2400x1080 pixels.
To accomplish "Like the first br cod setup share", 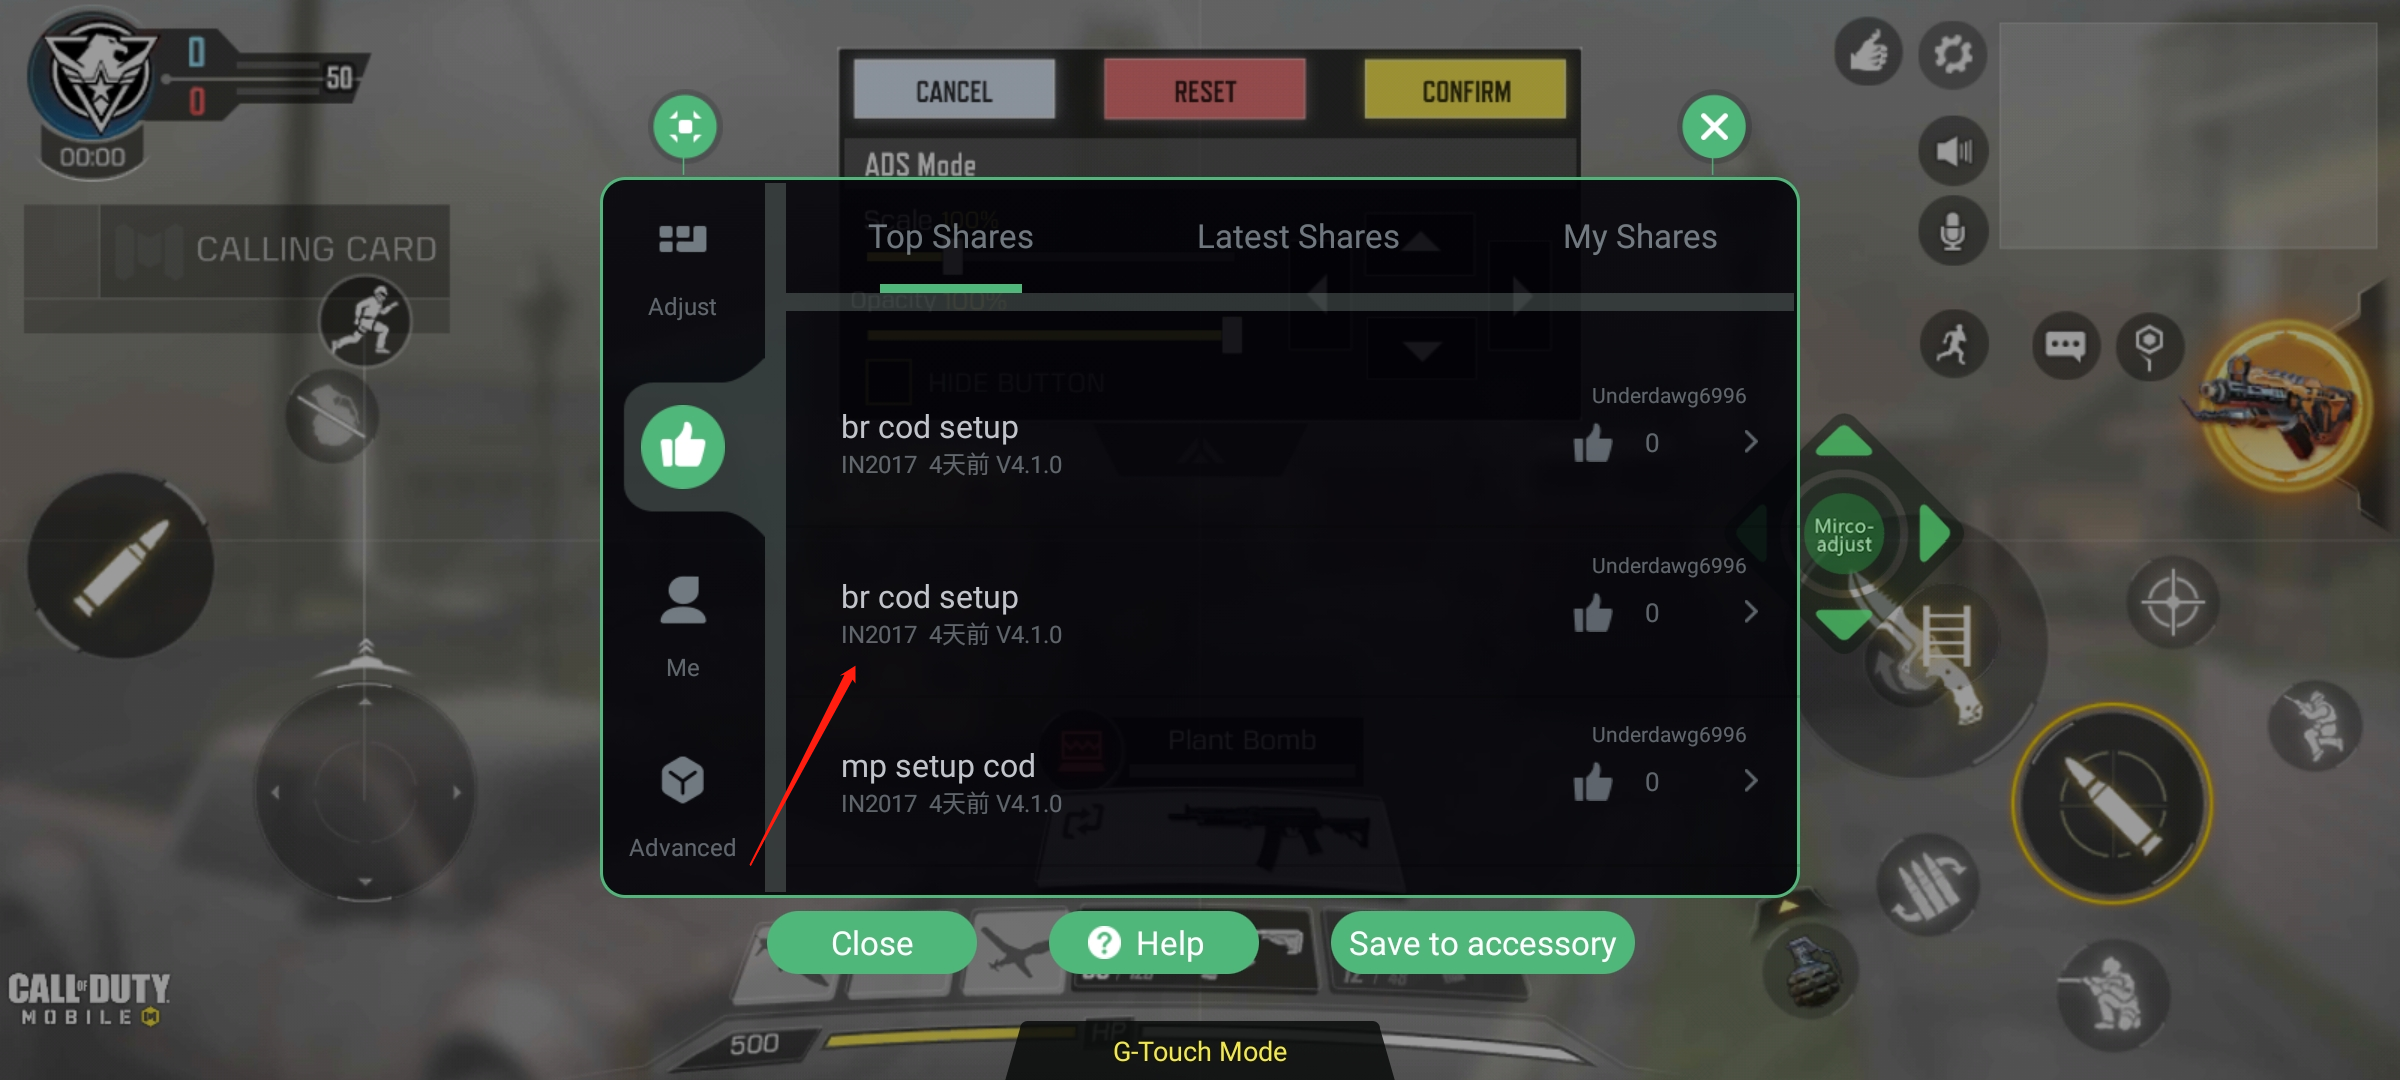I will coord(1593,443).
